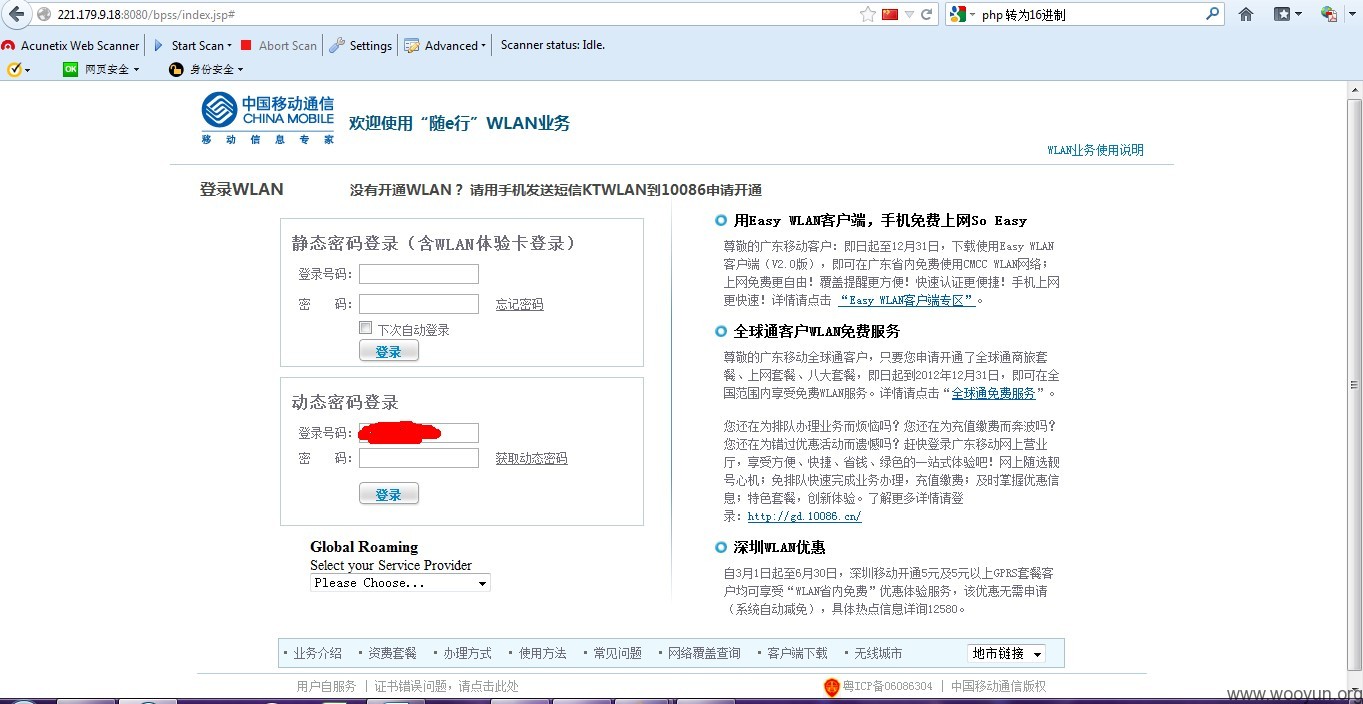Click the globe PDF extension icon
The width and height of the screenshot is (1363, 704).
1329,14
